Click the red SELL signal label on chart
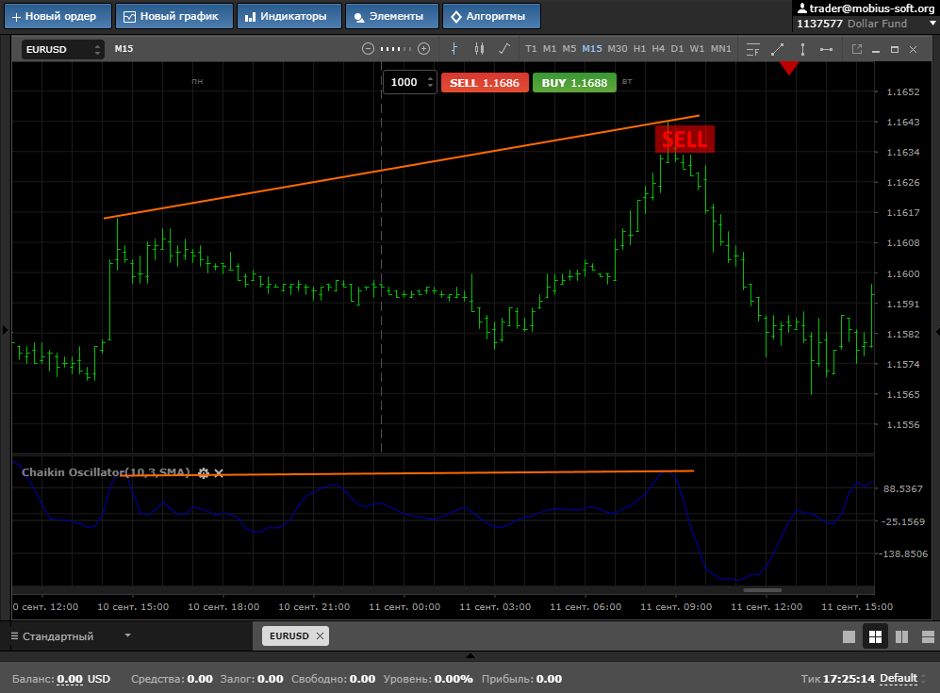Viewport: 940px width, 693px height. [x=685, y=139]
